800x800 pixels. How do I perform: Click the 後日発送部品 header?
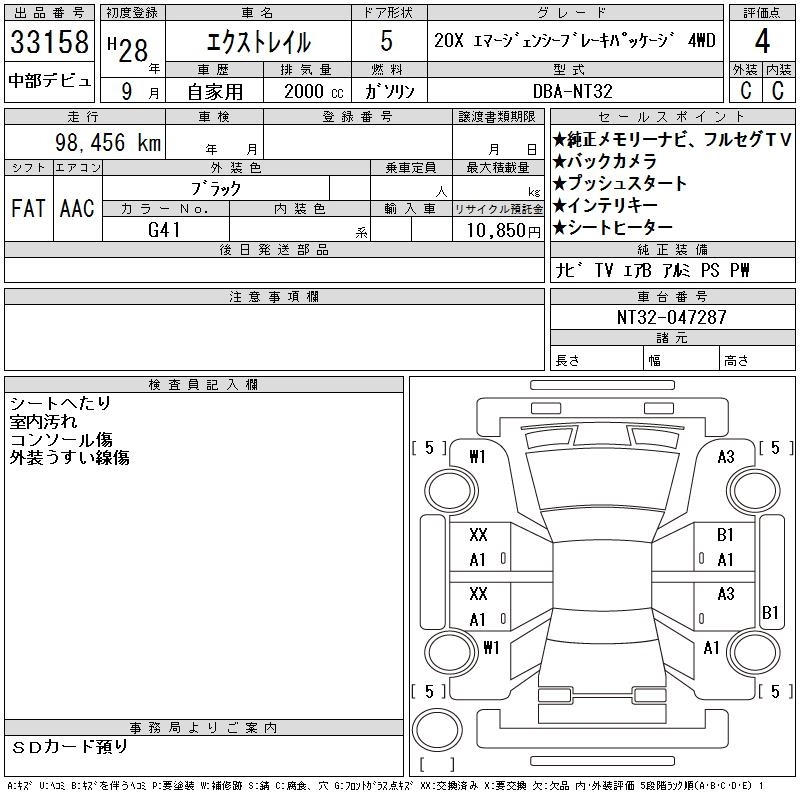point(274,250)
